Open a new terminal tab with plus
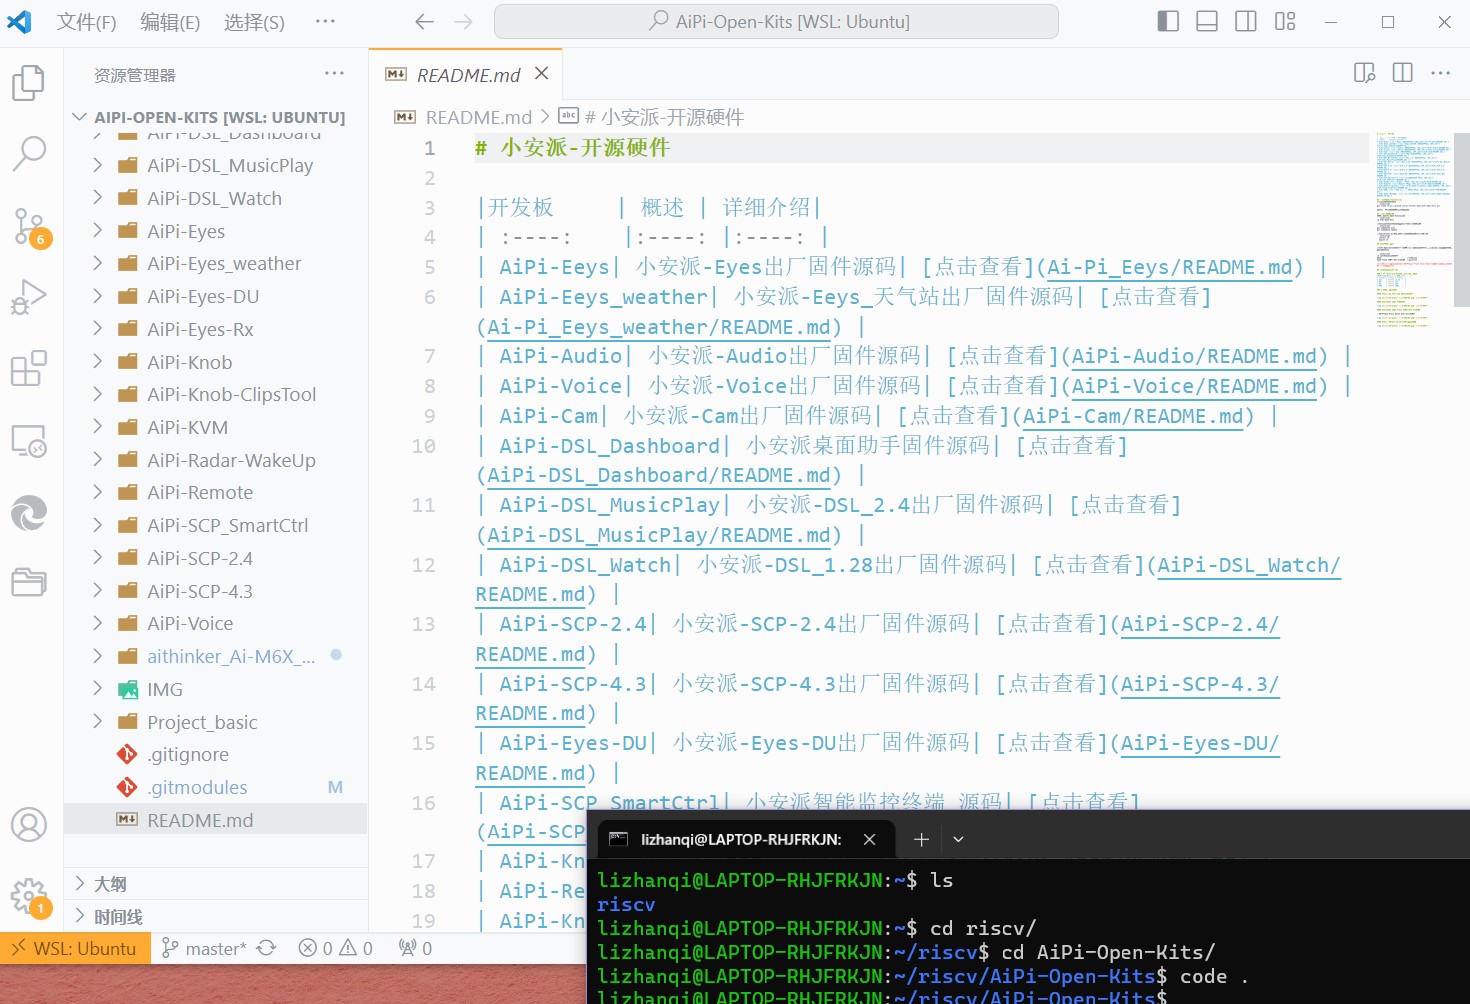The width and height of the screenshot is (1470, 1004). [x=921, y=839]
